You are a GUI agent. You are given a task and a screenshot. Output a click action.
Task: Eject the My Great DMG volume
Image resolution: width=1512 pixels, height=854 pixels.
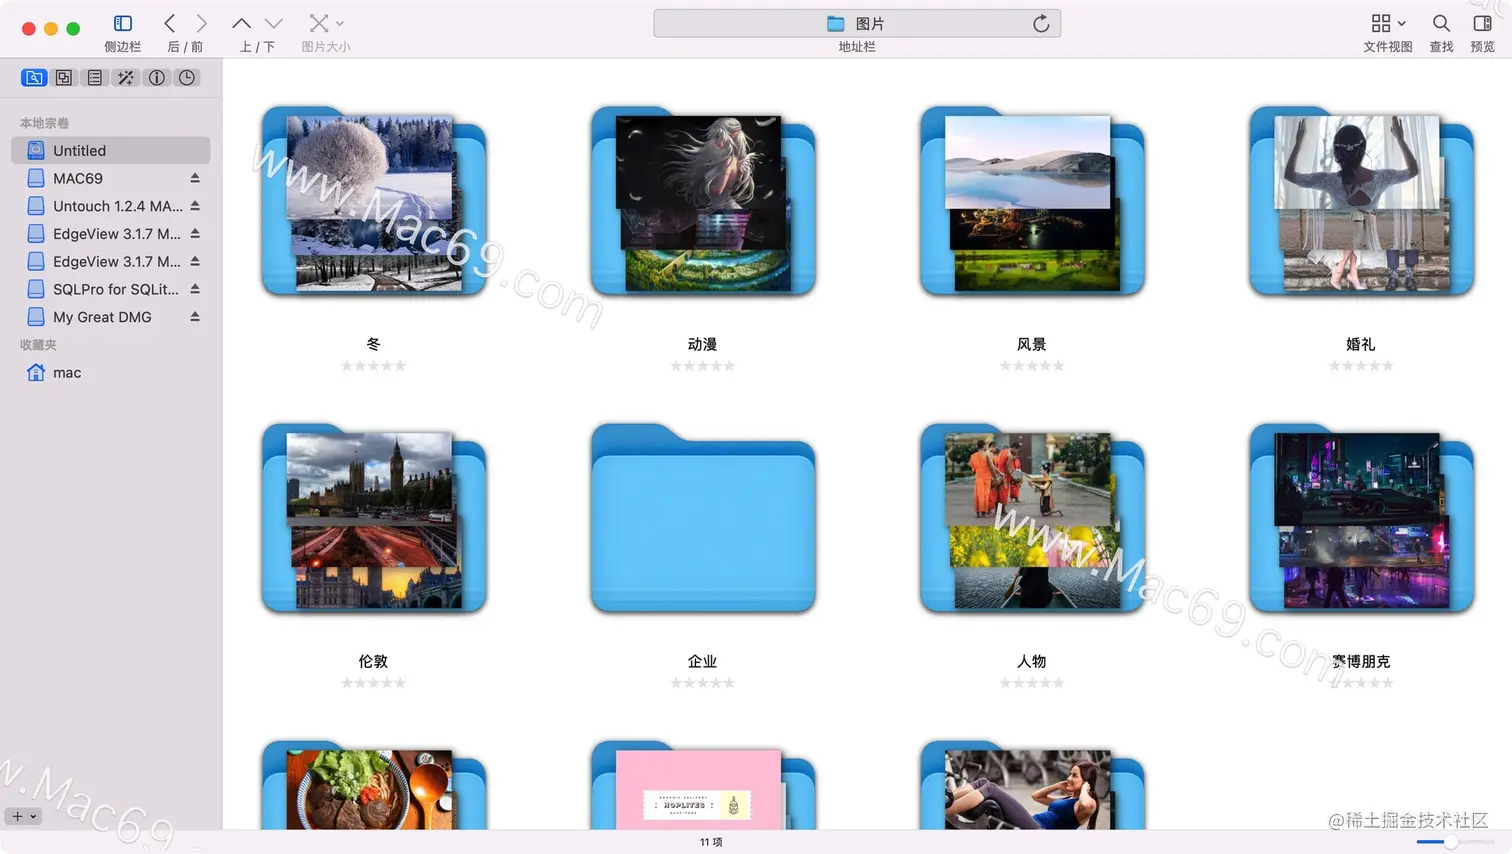point(195,317)
